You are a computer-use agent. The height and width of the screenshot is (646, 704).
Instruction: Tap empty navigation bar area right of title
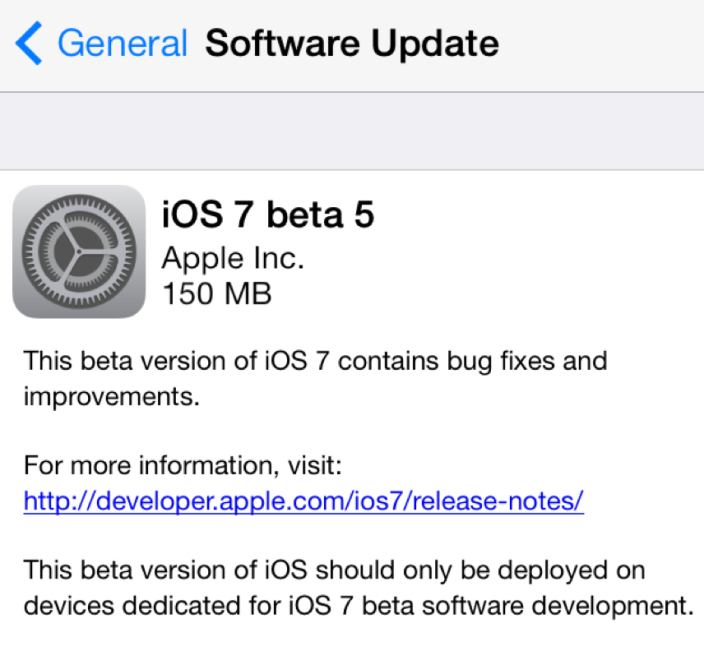point(600,45)
